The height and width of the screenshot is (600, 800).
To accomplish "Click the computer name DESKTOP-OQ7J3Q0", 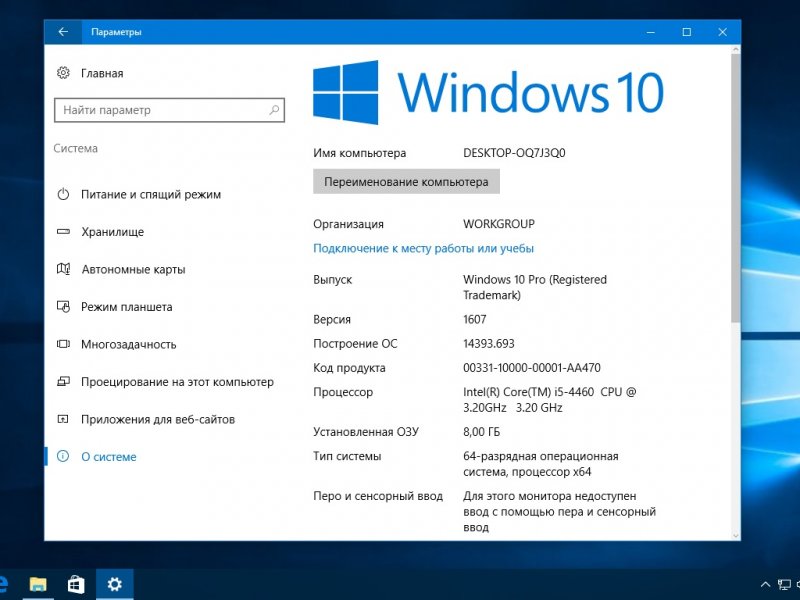I will [x=514, y=153].
